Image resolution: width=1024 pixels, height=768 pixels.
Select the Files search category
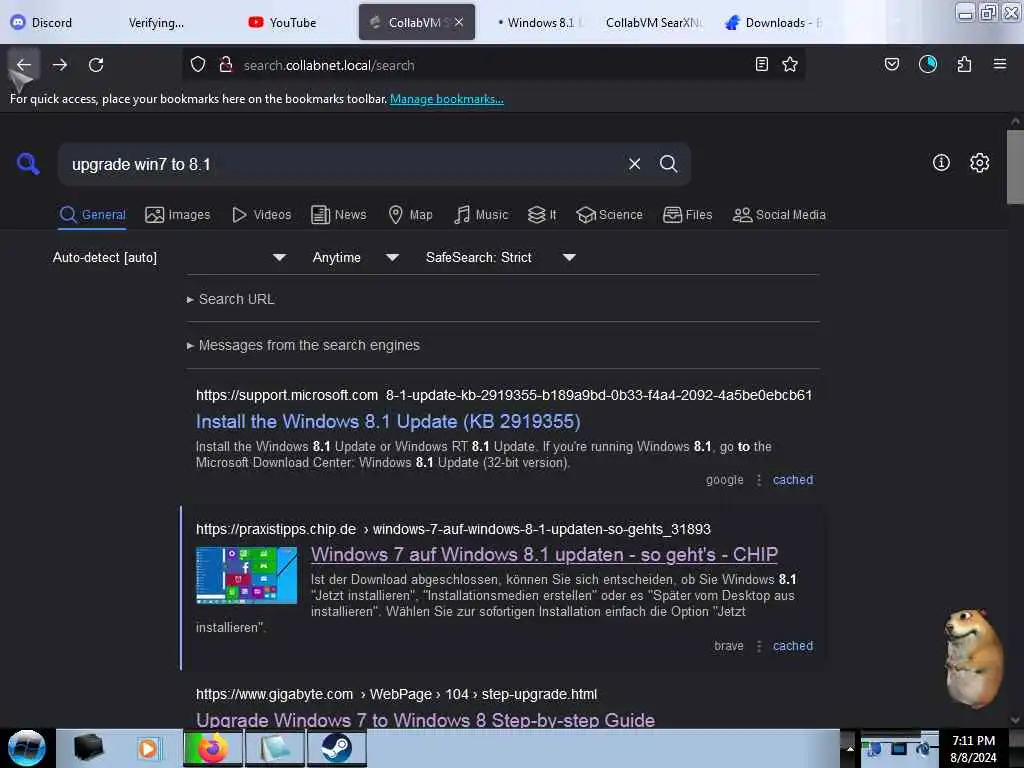coord(688,215)
